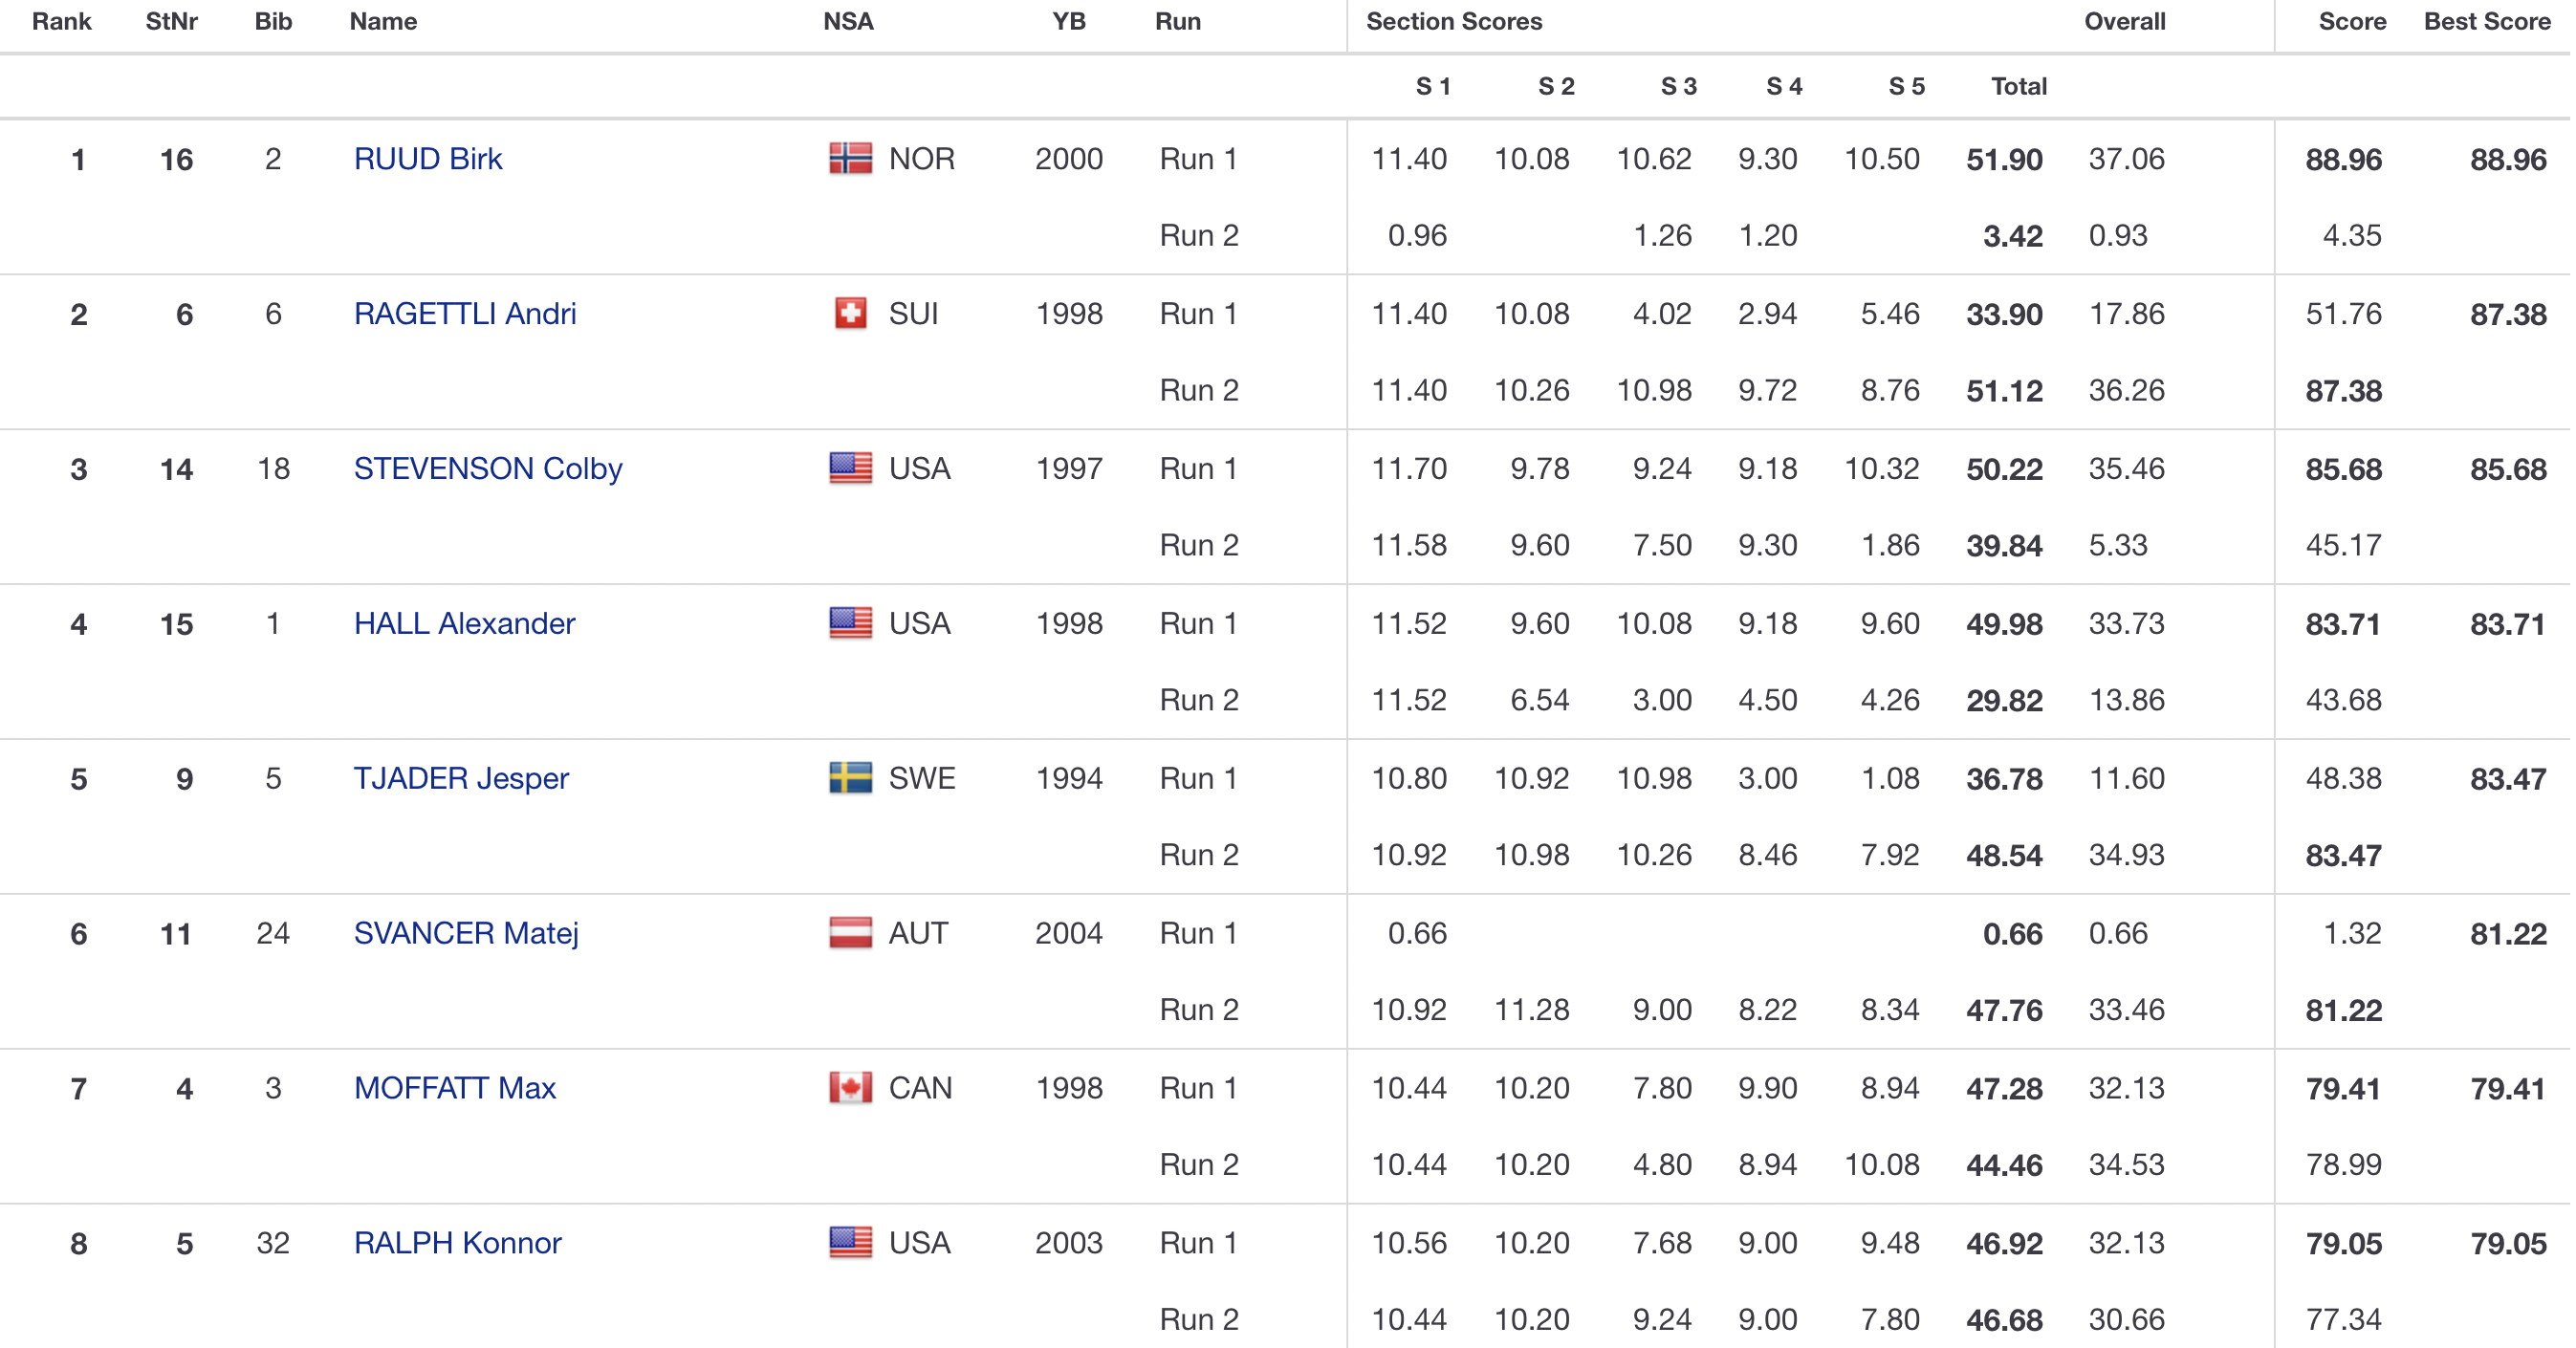
Task: Click Colby Stevenson's USA flag icon
Action: [x=850, y=469]
